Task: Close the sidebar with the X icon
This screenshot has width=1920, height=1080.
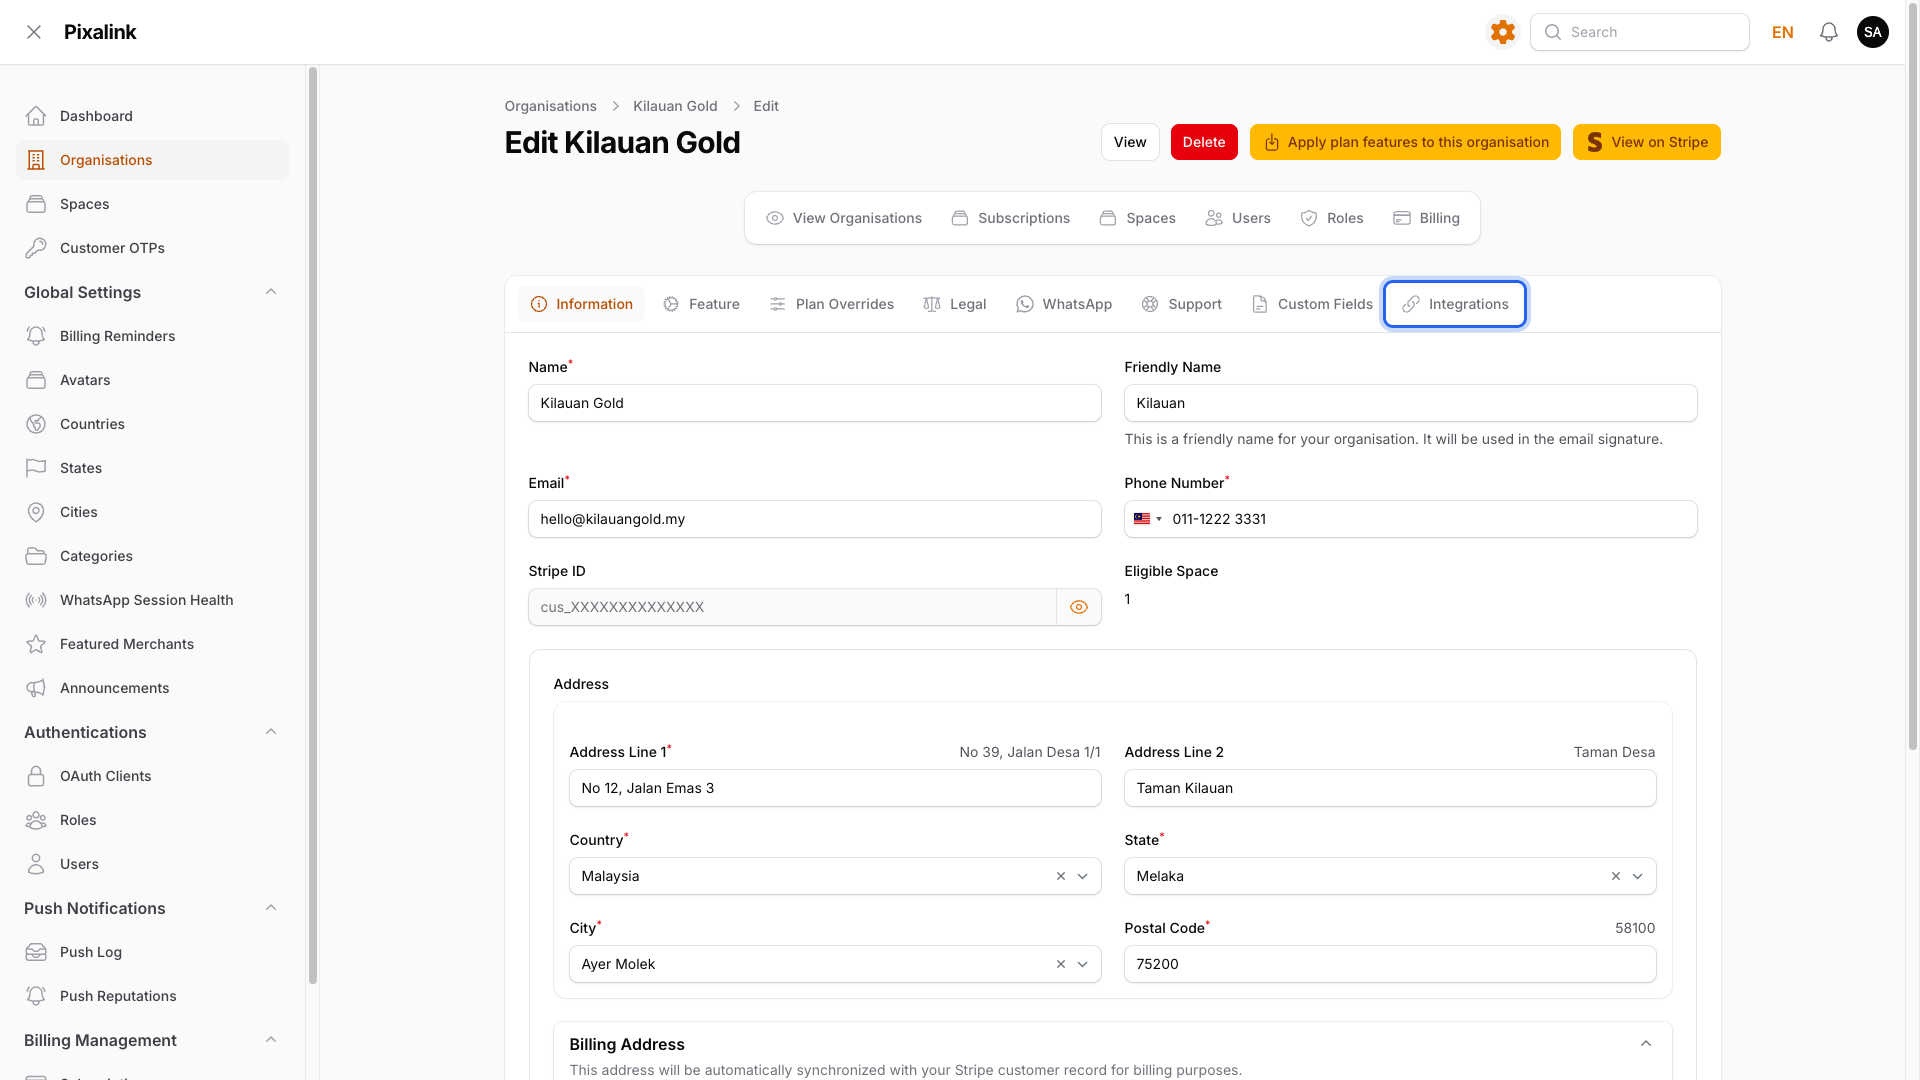Action: 34,32
